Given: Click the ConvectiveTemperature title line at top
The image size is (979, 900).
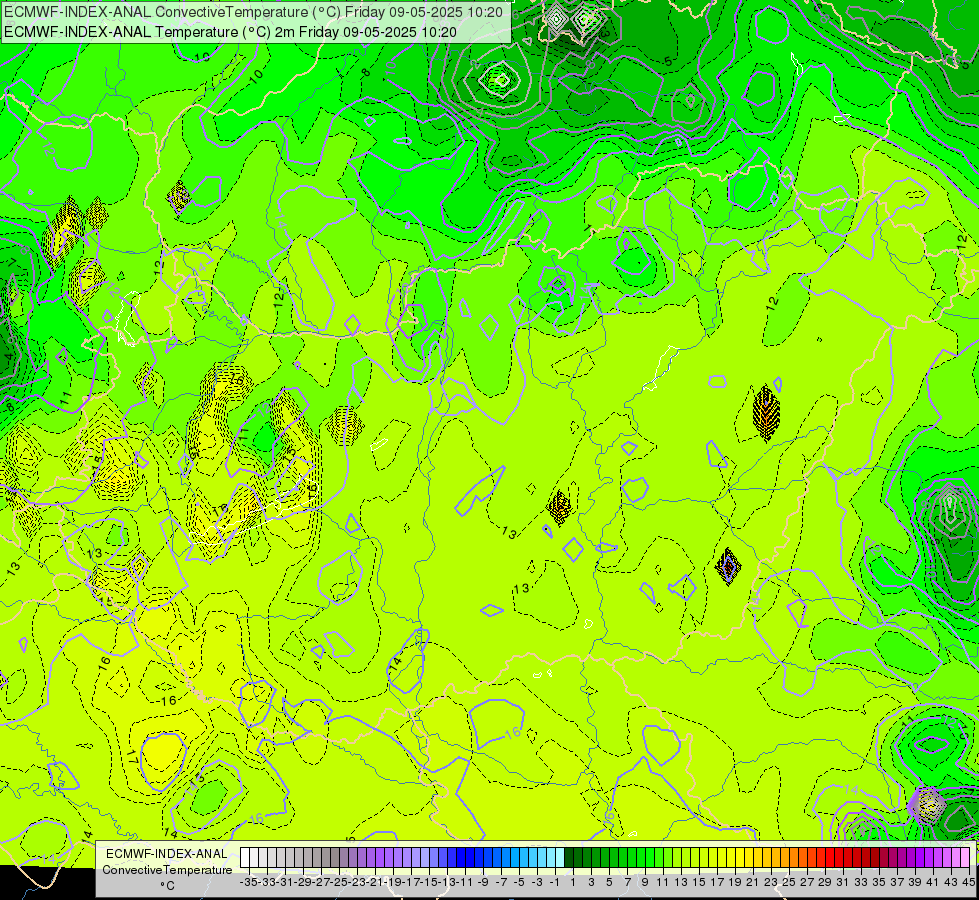Looking at the screenshot, I should click(253, 11).
